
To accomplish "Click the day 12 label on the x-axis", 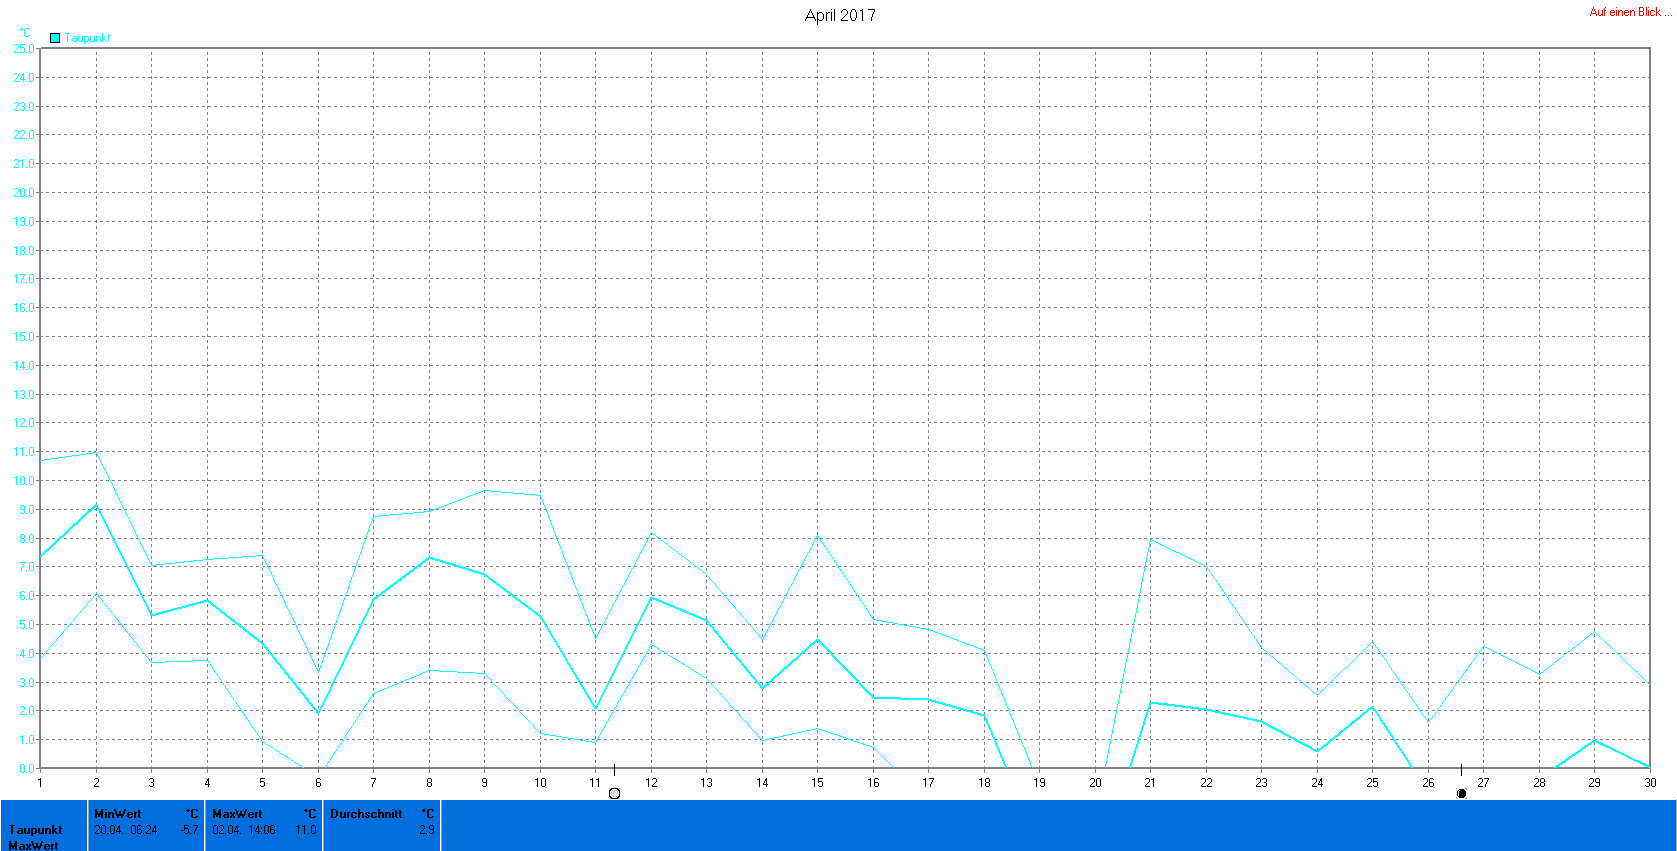I will point(651,783).
